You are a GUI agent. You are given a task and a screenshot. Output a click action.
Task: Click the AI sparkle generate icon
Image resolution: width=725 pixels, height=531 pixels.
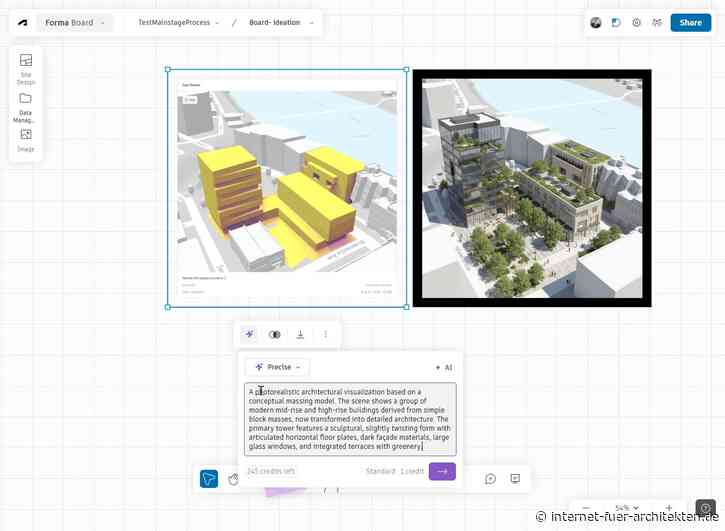click(250, 334)
